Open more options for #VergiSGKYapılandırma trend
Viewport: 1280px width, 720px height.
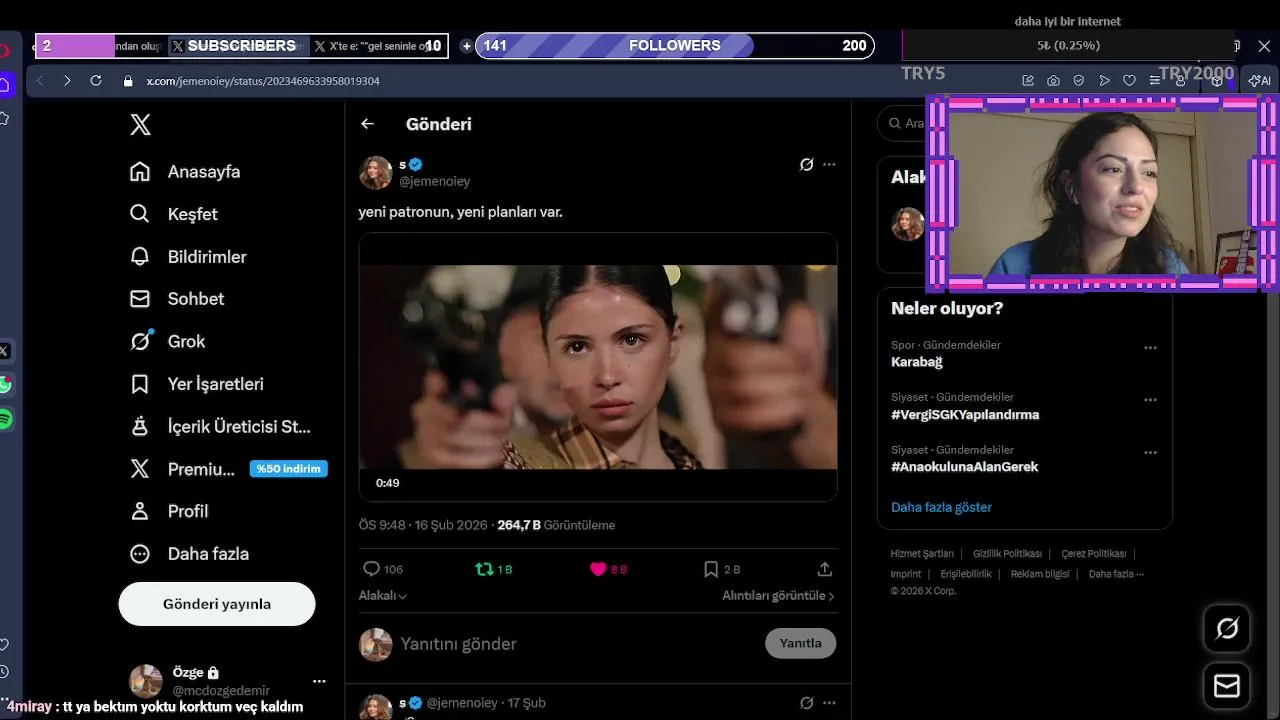[1150, 400]
